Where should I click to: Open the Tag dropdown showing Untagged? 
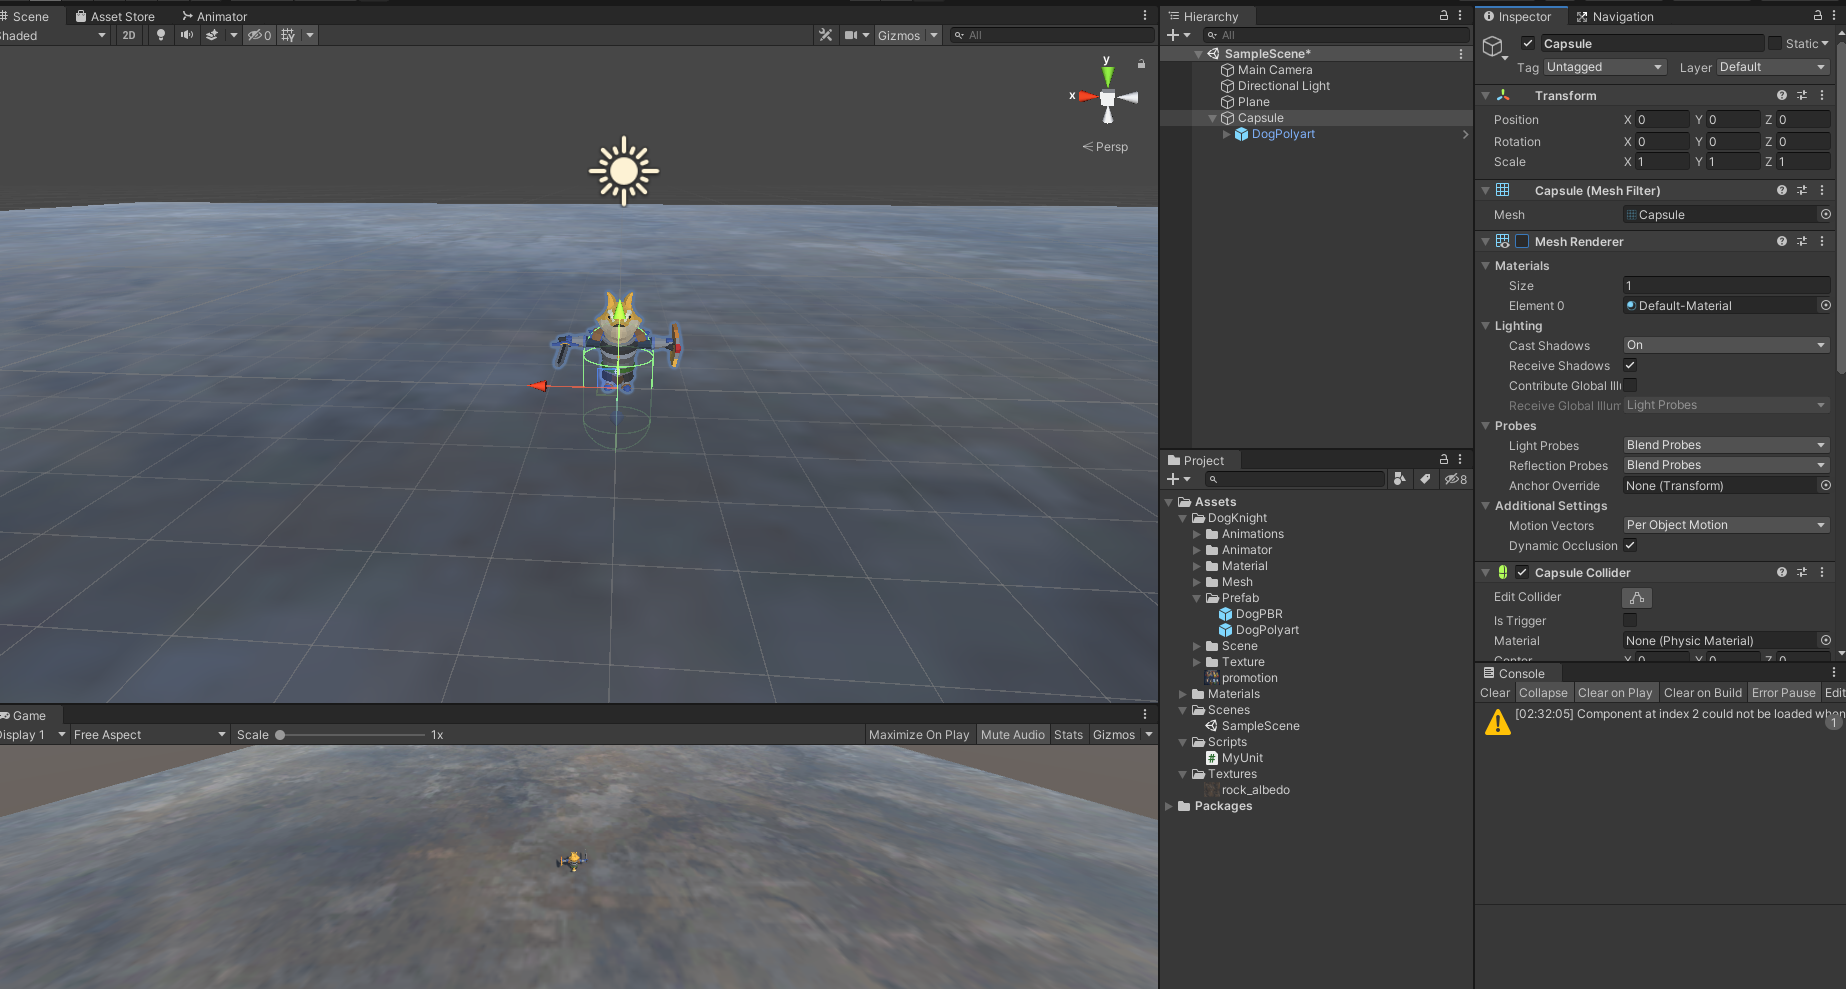[1604, 67]
